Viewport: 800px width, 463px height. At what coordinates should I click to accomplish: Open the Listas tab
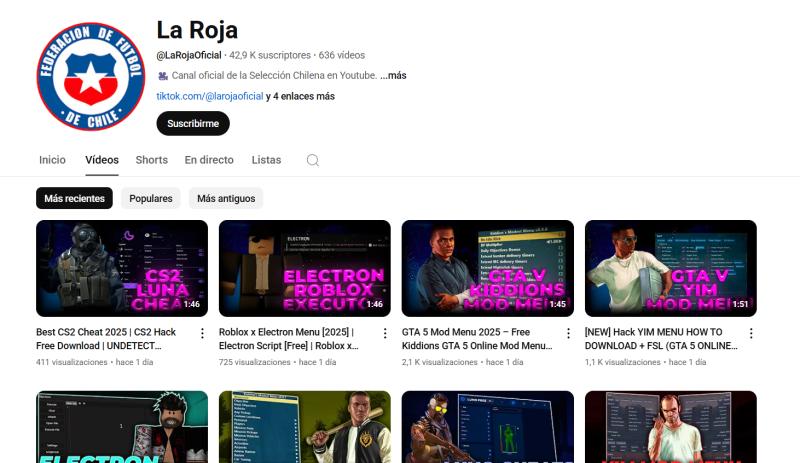pos(266,160)
